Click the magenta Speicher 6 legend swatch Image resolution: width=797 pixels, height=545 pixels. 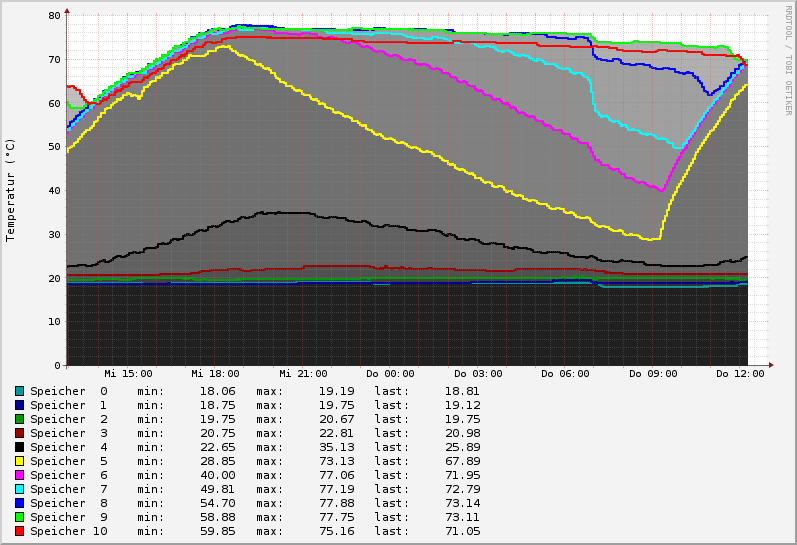19,475
